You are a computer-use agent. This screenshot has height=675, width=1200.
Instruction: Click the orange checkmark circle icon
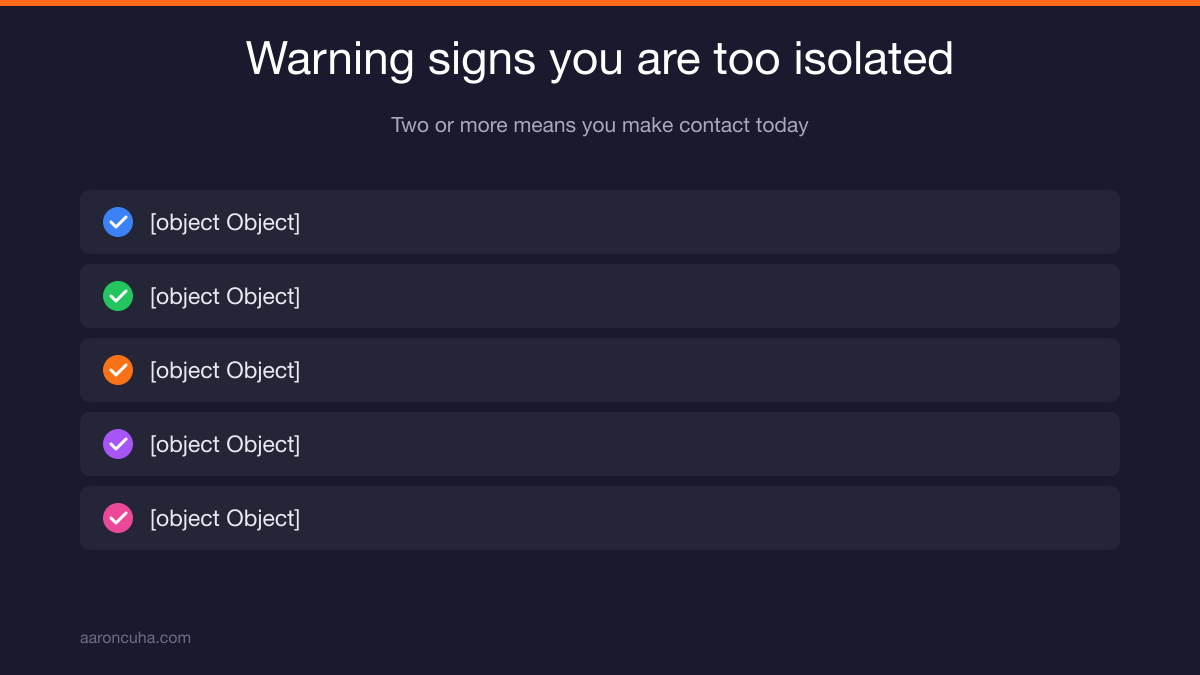pyautogui.click(x=118, y=370)
